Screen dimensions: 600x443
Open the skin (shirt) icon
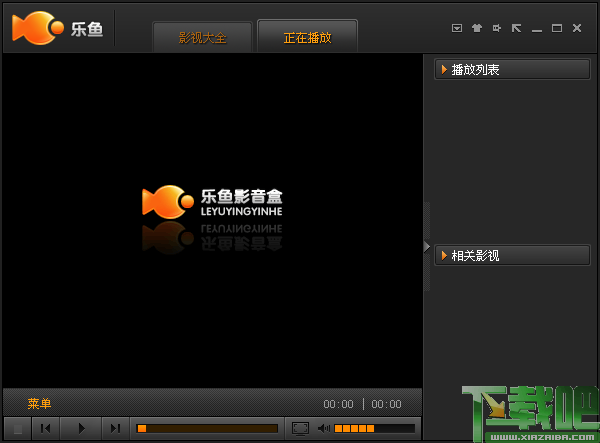coord(477,28)
